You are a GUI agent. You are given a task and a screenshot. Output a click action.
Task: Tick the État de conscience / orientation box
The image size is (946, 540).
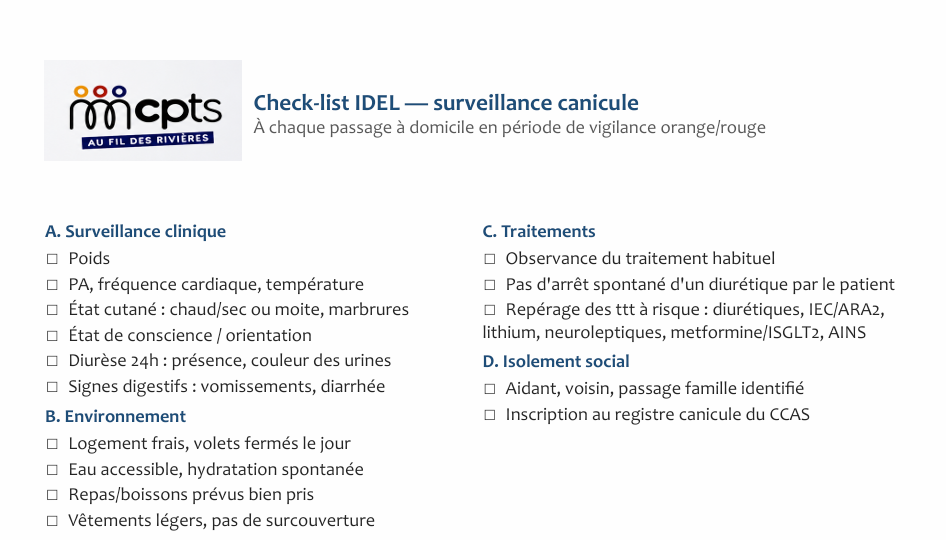click(x=52, y=336)
